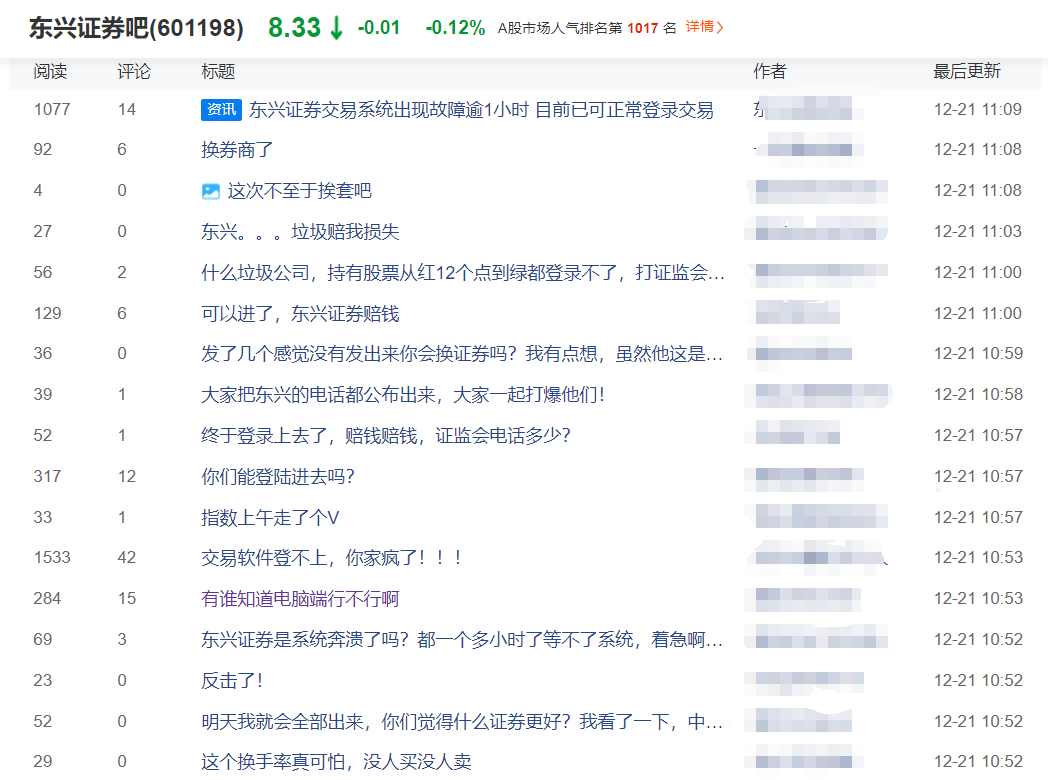Open the post titled 换券商了
Viewport: 1048px width, 780px height.
click(x=237, y=150)
